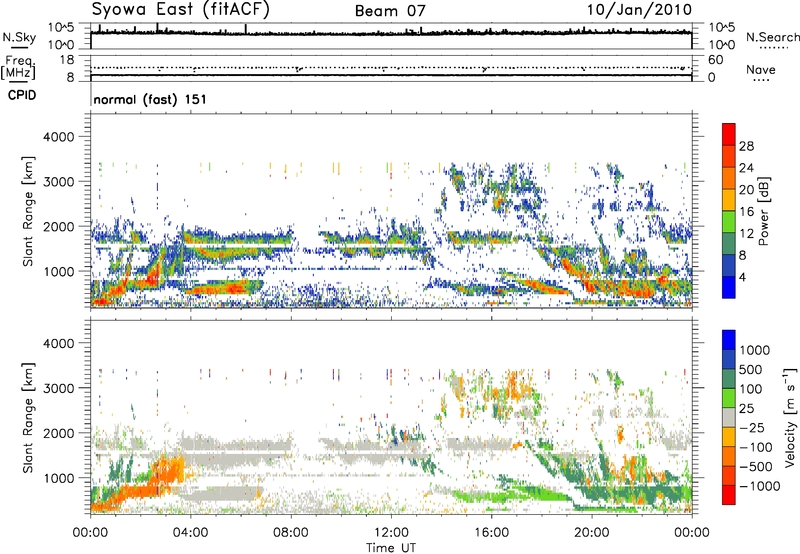The image size is (800, 554).
Task: Click the '500' label on the Velocity colorbar
Action: point(753,369)
